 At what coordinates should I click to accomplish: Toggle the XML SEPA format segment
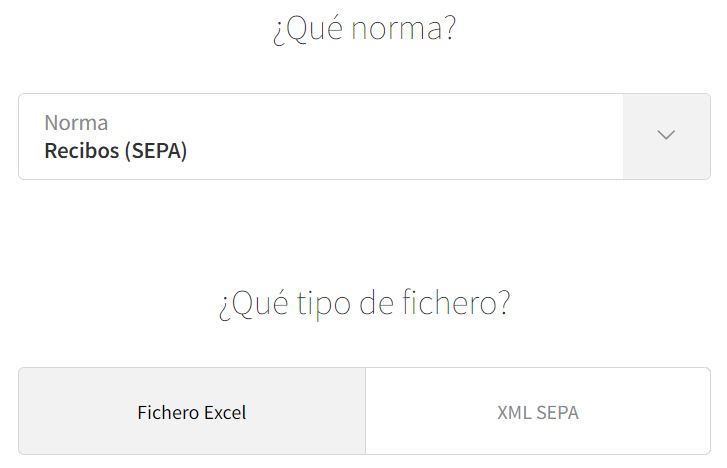click(538, 411)
